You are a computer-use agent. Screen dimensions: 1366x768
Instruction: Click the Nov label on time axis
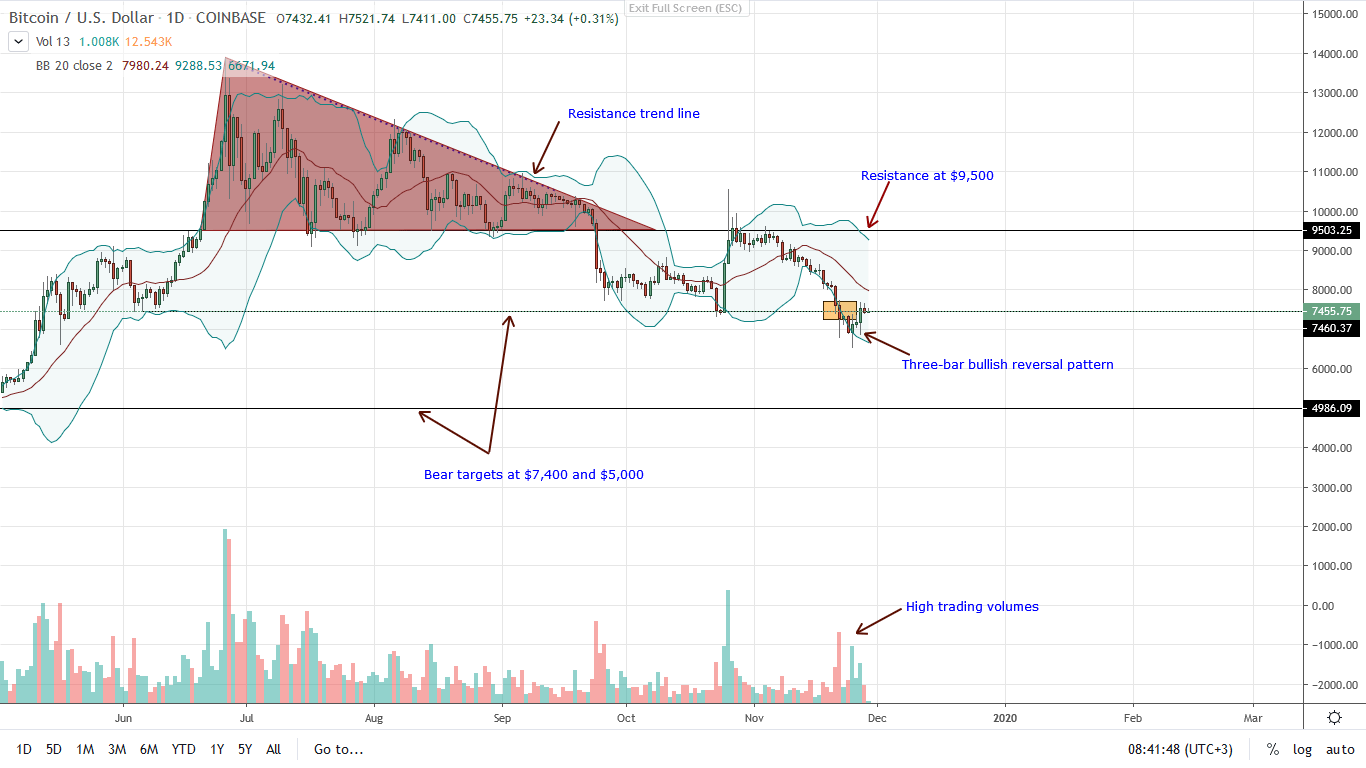point(754,717)
